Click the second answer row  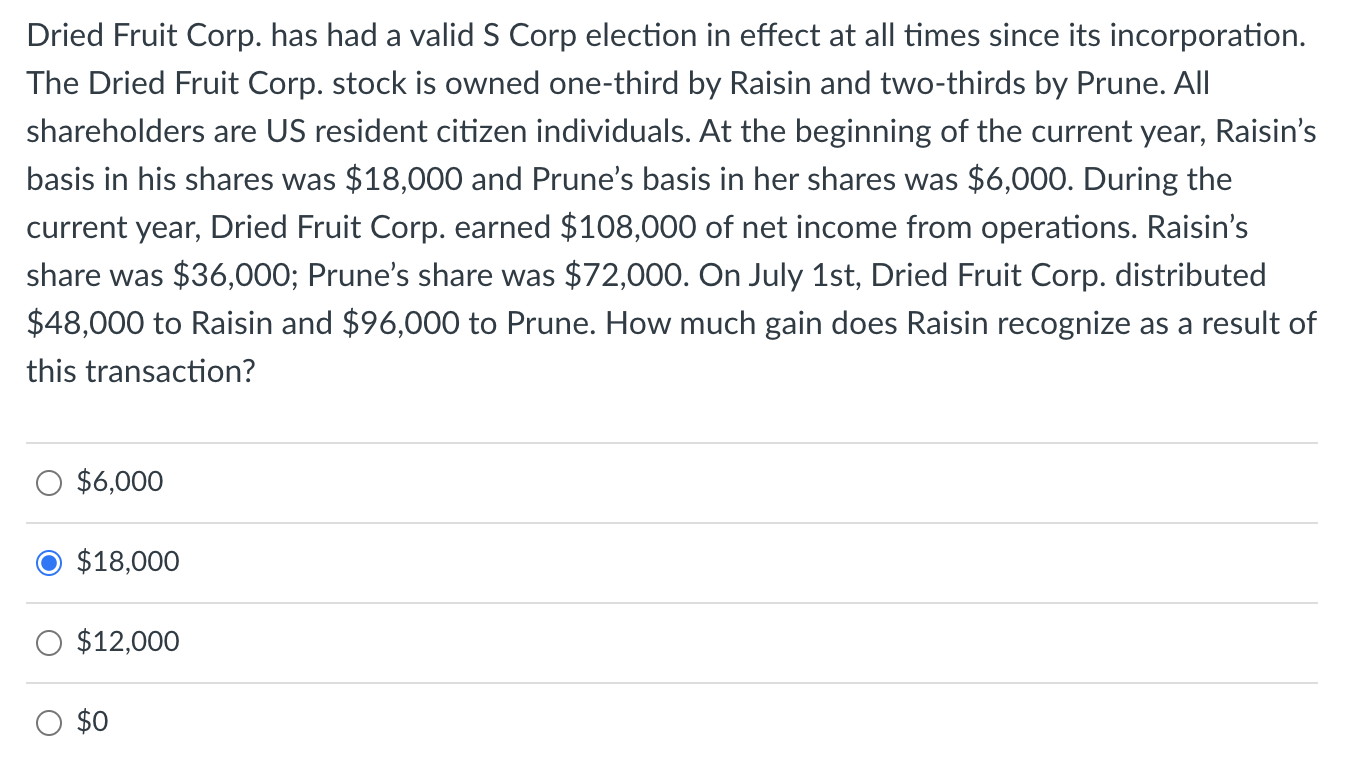point(400,562)
